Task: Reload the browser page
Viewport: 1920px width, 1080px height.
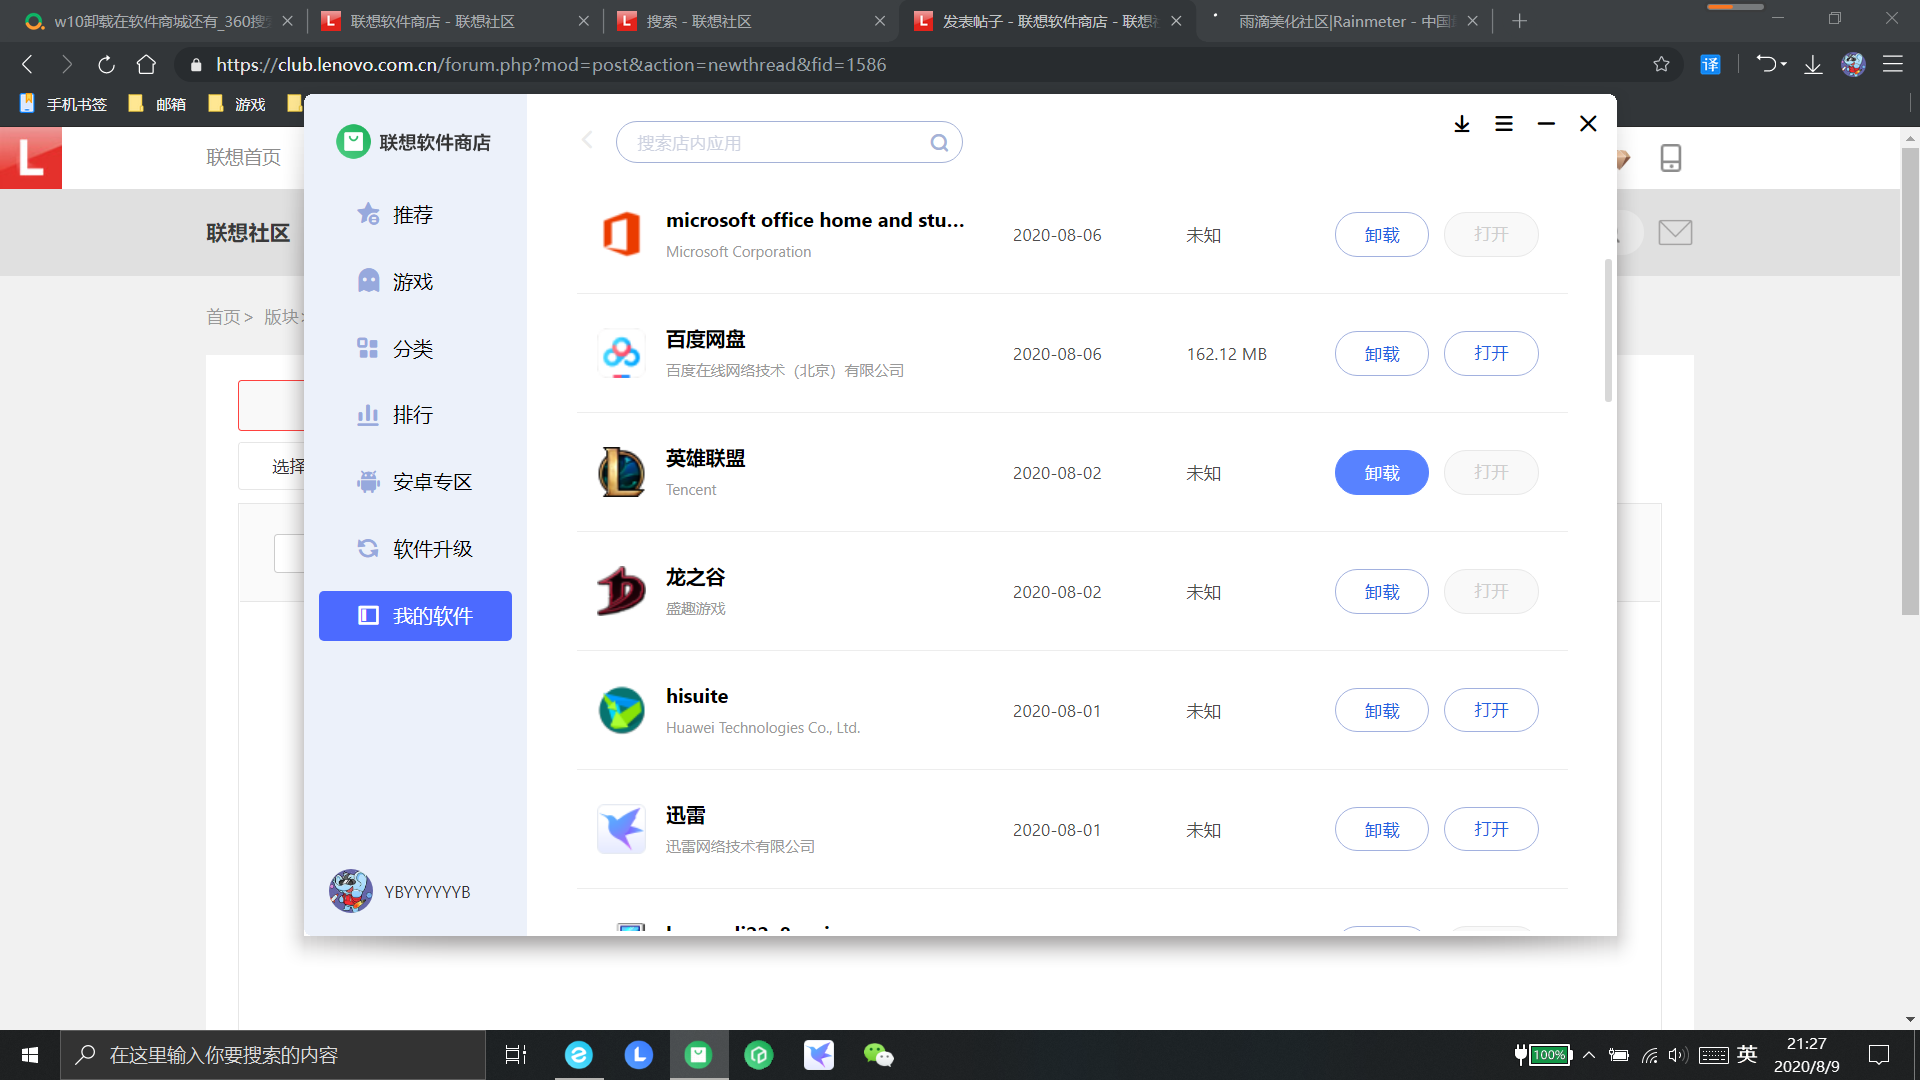Action: (106, 65)
